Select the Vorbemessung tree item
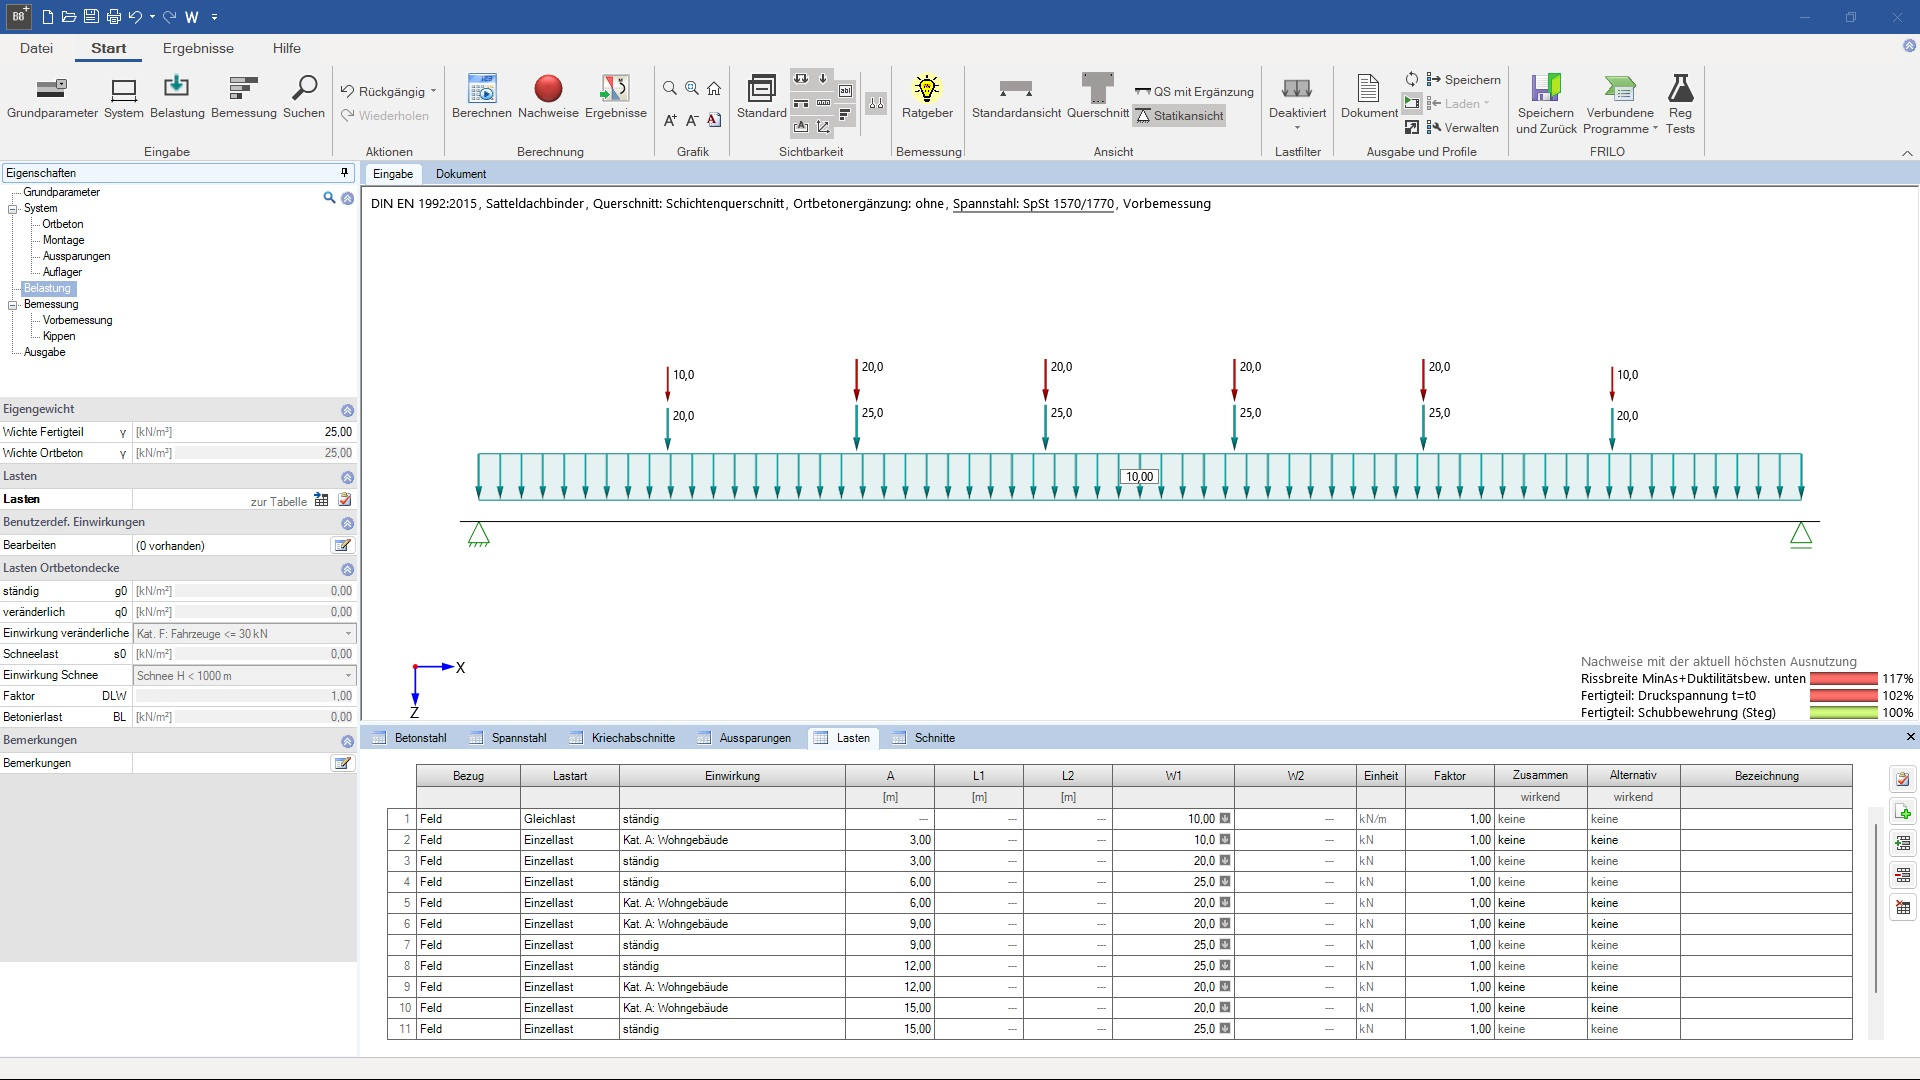This screenshot has height=1080, width=1920. pyautogui.click(x=77, y=320)
